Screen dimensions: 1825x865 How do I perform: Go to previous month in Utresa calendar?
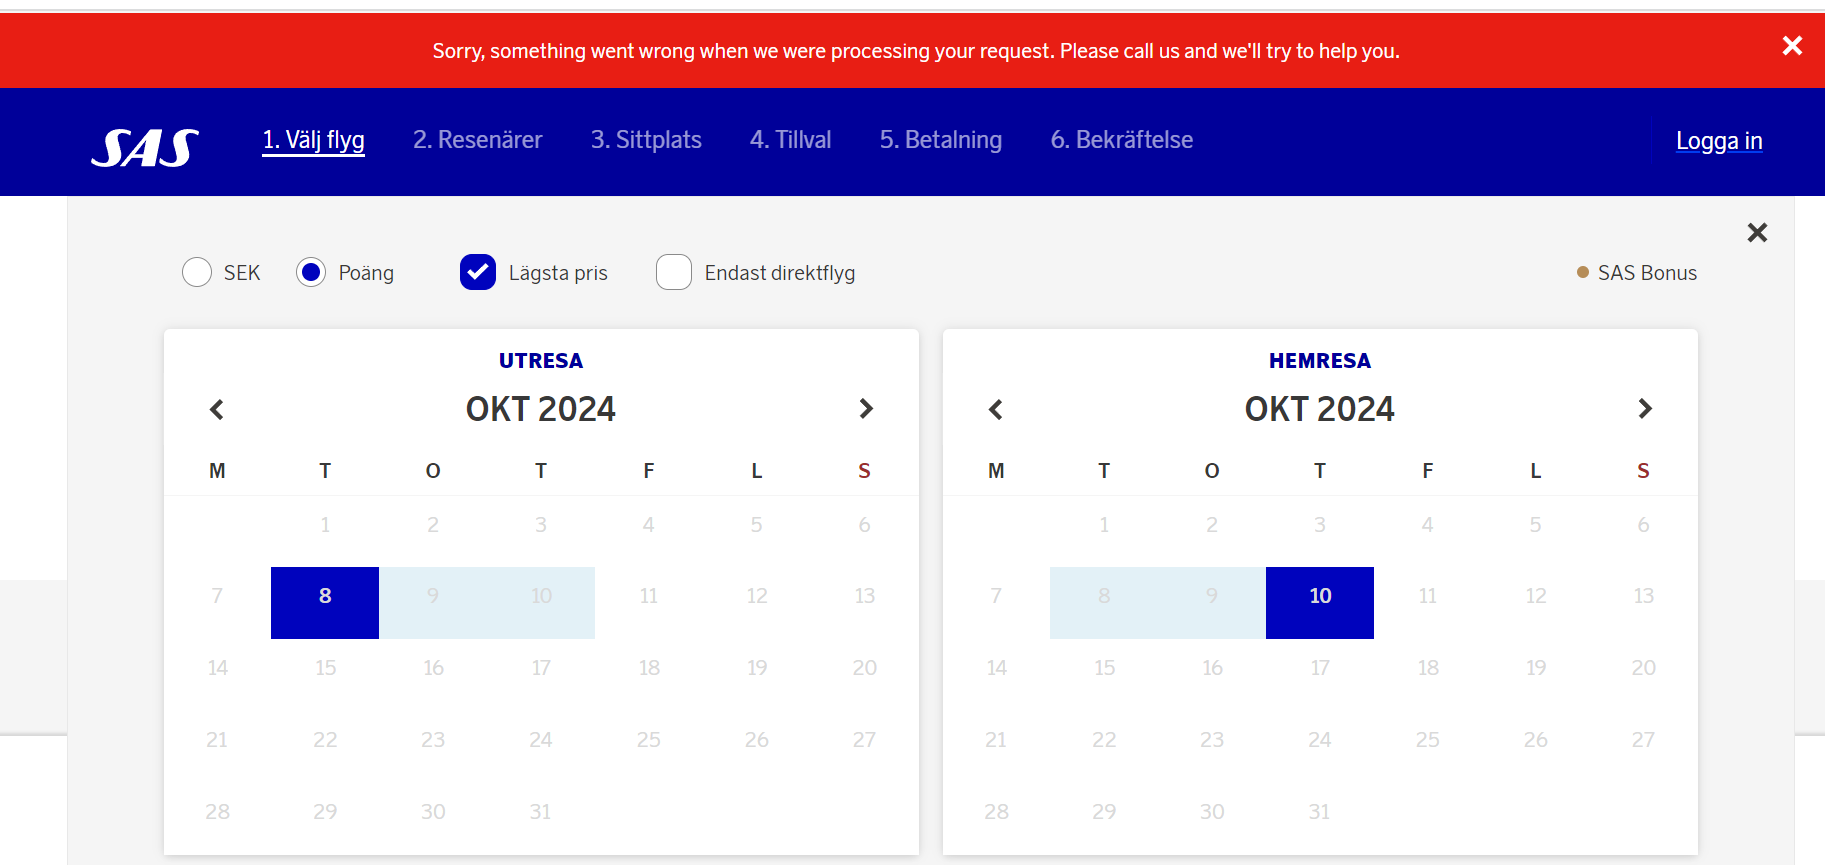tap(217, 409)
